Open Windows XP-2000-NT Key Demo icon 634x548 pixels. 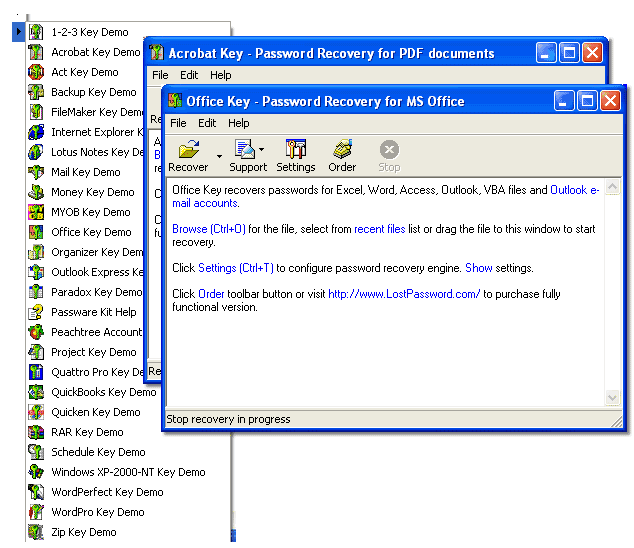point(36,472)
